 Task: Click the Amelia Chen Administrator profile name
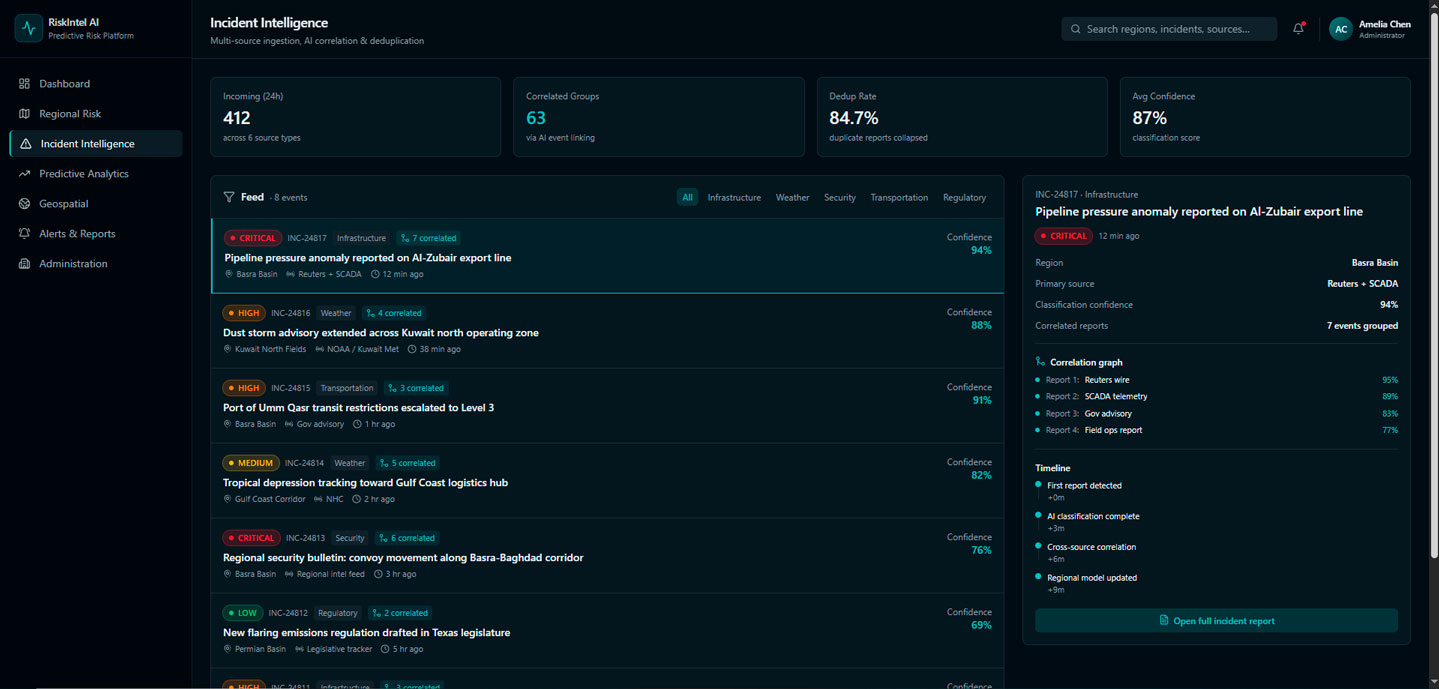pyautogui.click(x=1385, y=29)
